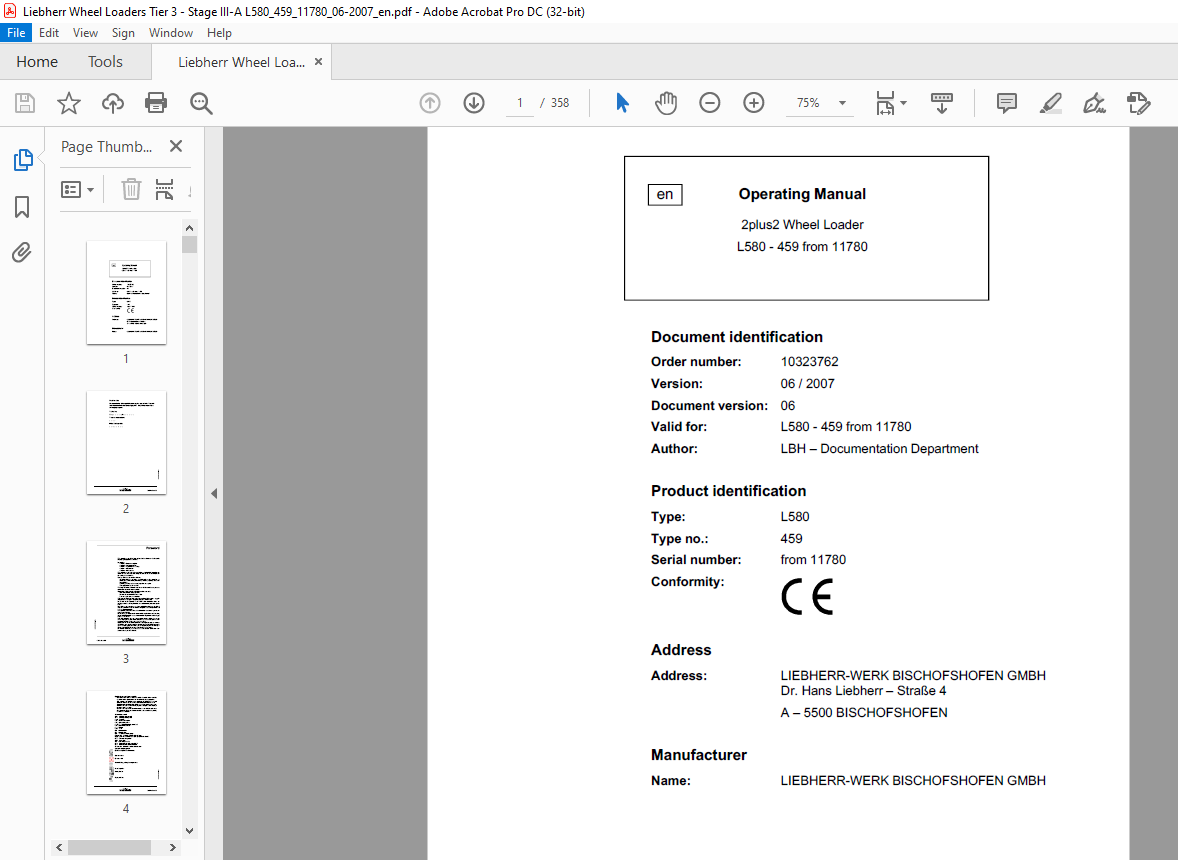The height and width of the screenshot is (860, 1178).
Task: Click the order number 10323762
Action: (x=809, y=361)
